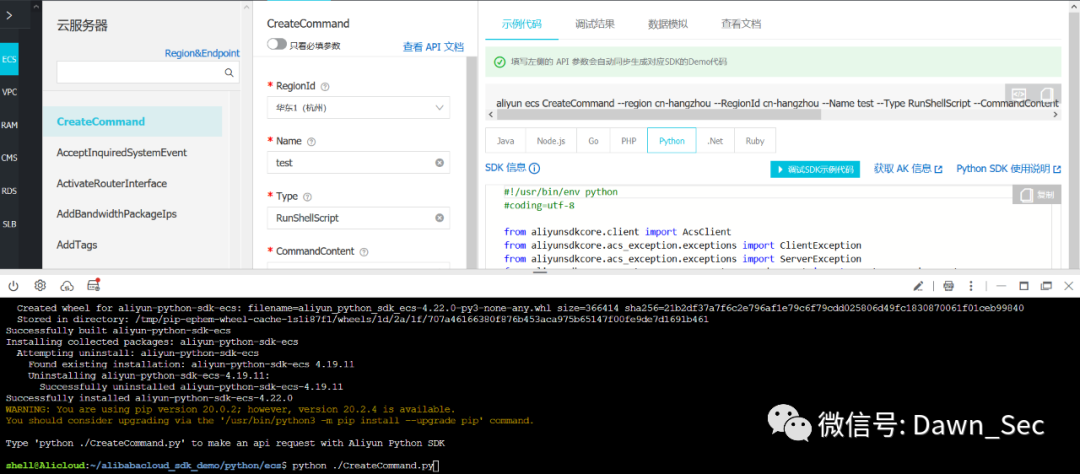Click the RegionId help icon
1080x474 pixels.
tap(325, 87)
